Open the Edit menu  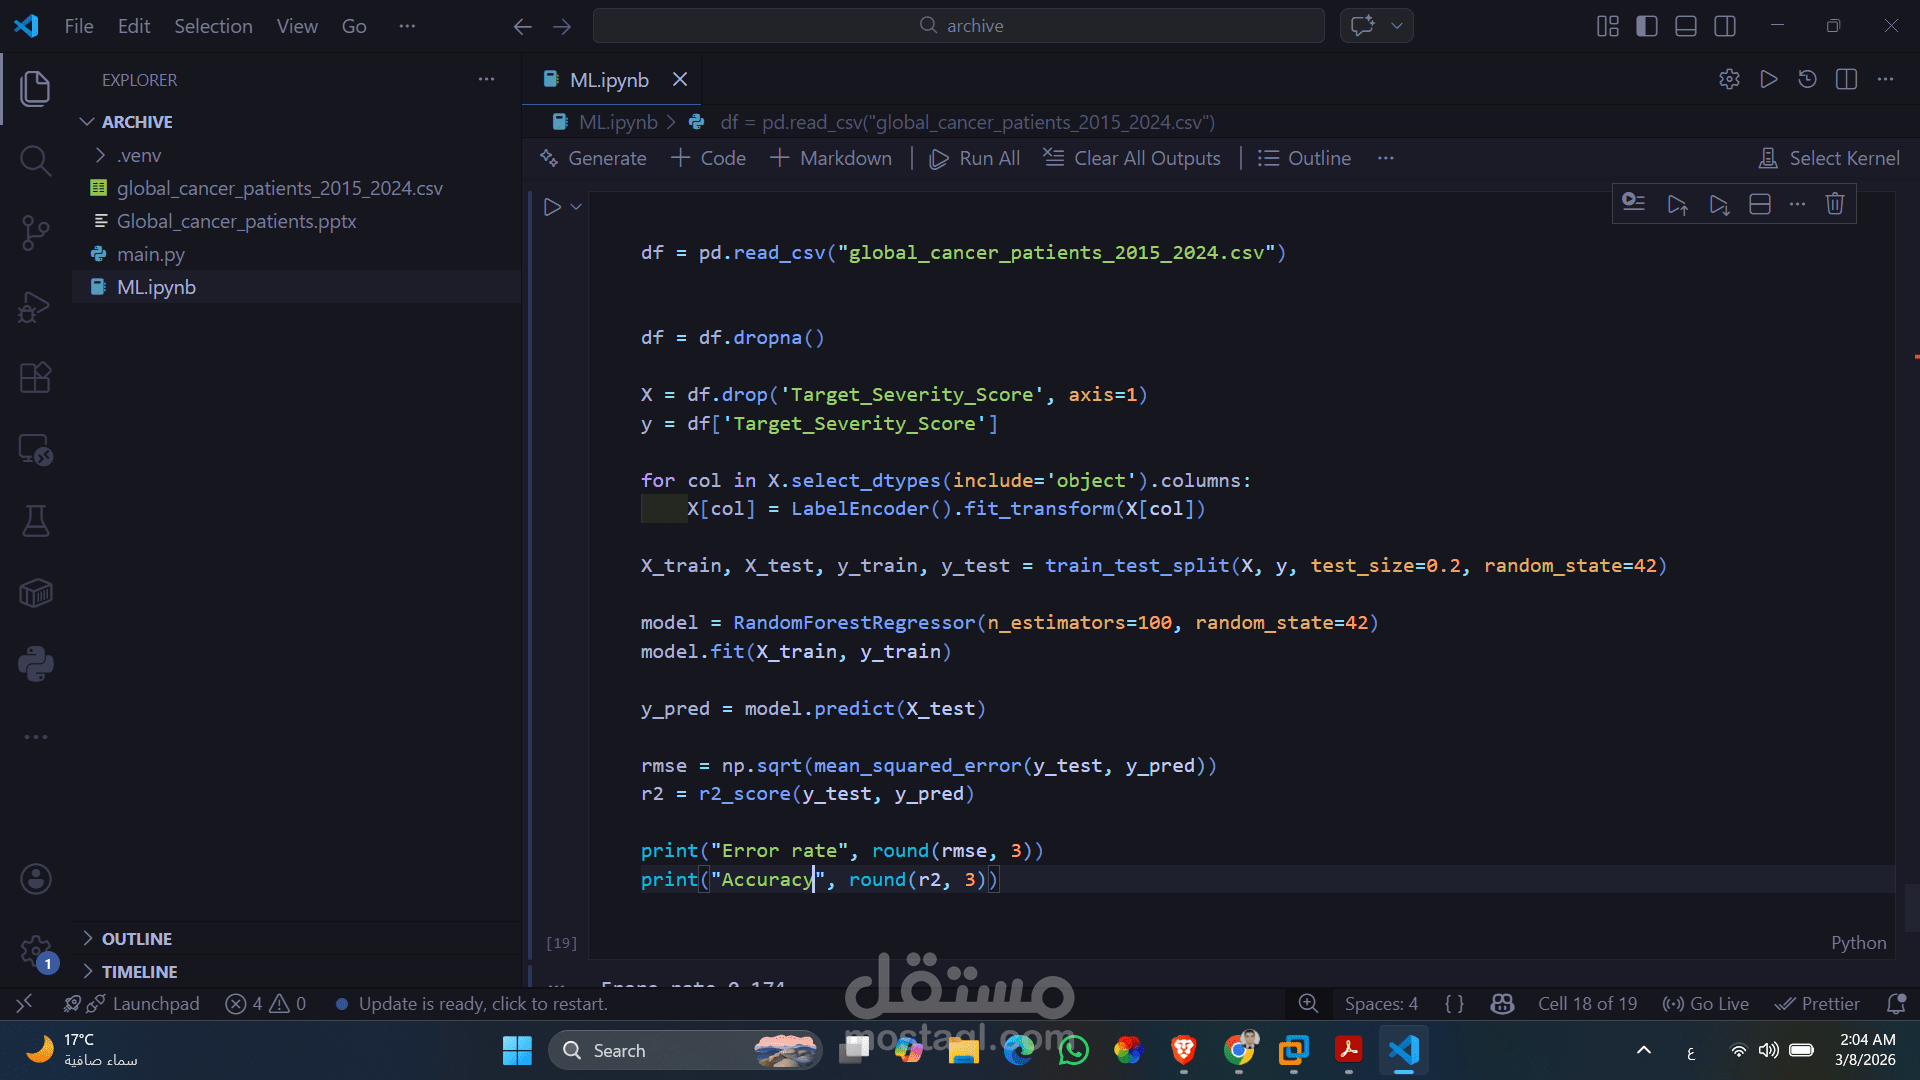pyautogui.click(x=134, y=26)
